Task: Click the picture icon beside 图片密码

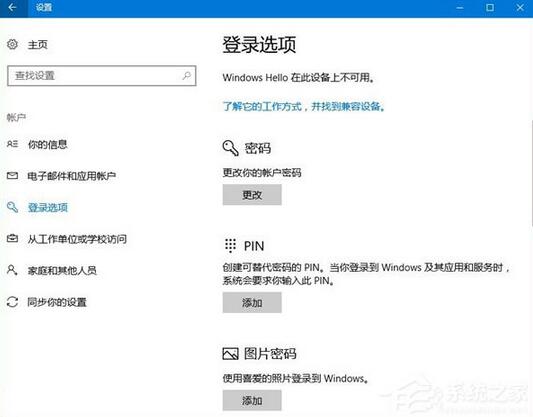Action: [x=230, y=354]
